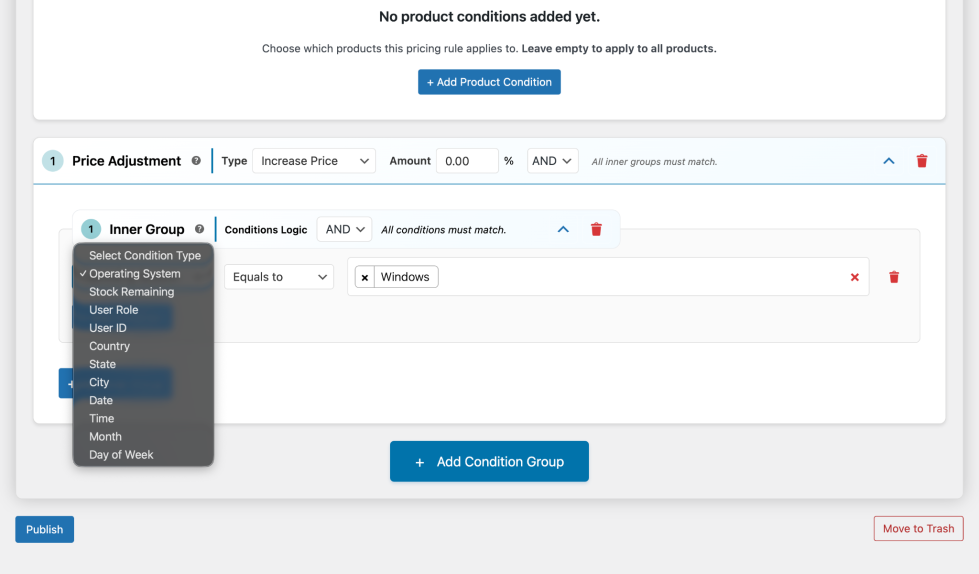Focus the Amount input field
The height and width of the screenshot is (574, 979).
[x=467, y=161]
